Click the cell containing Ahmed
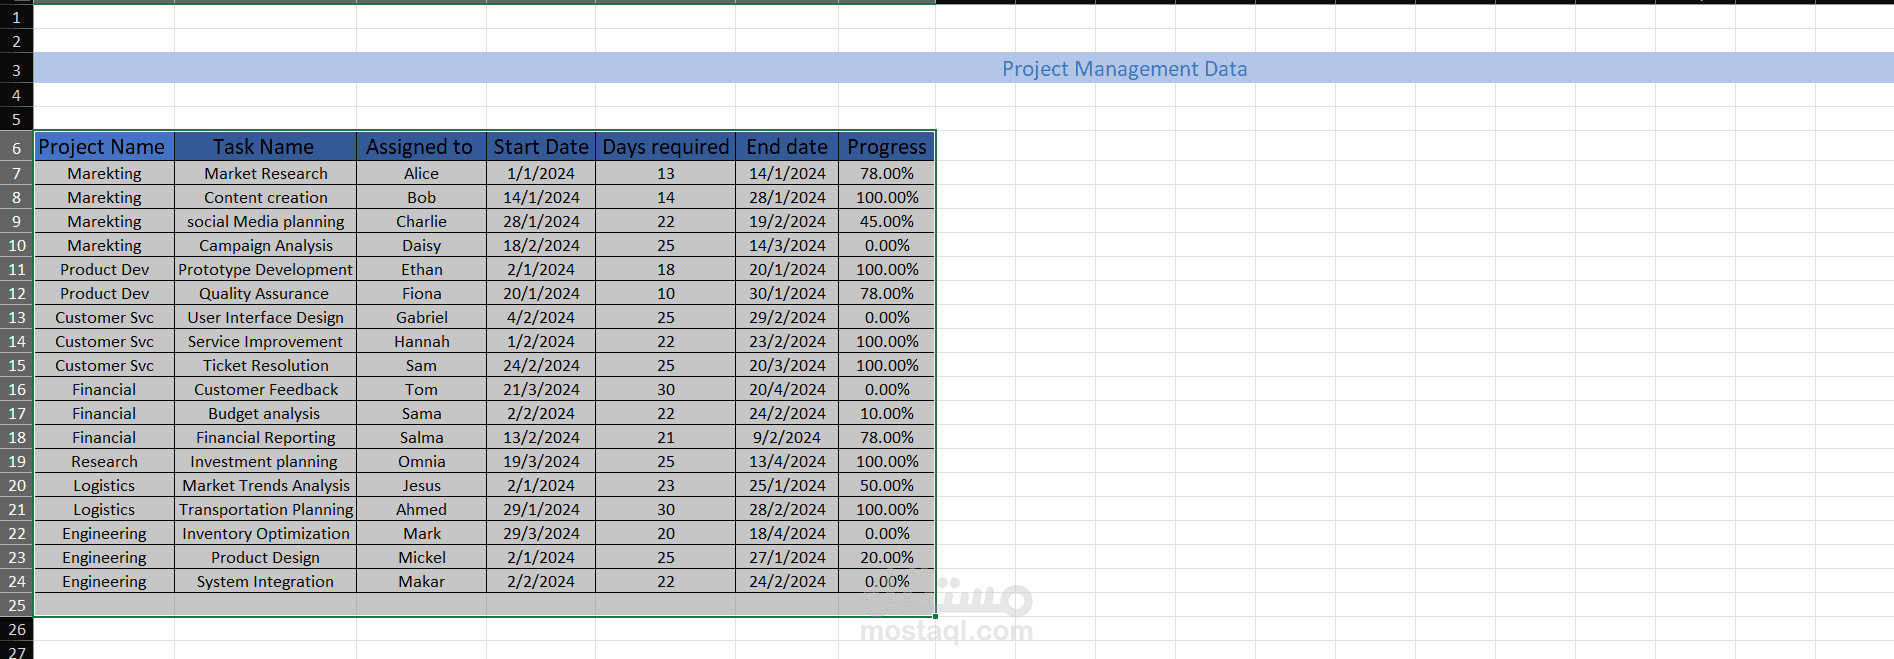 (421, 509)
